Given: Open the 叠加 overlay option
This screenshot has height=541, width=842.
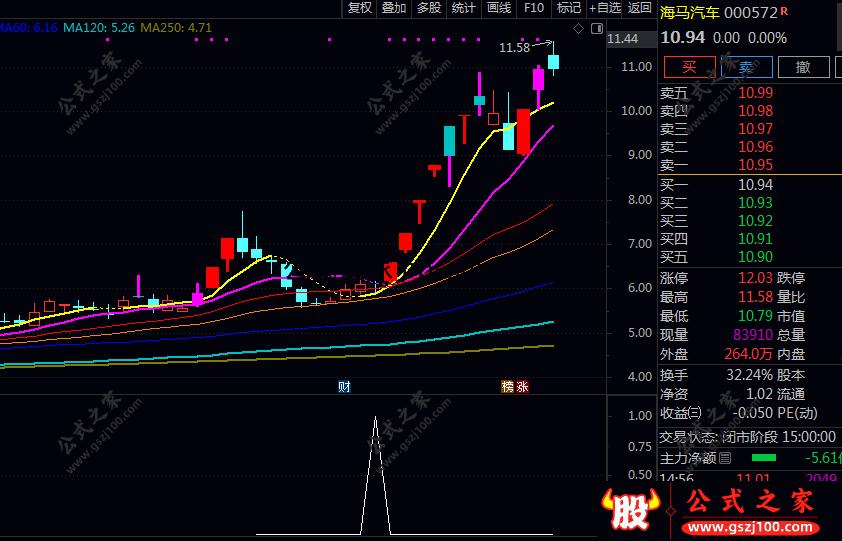Looking at the screenshot, I should click(394, 8).
